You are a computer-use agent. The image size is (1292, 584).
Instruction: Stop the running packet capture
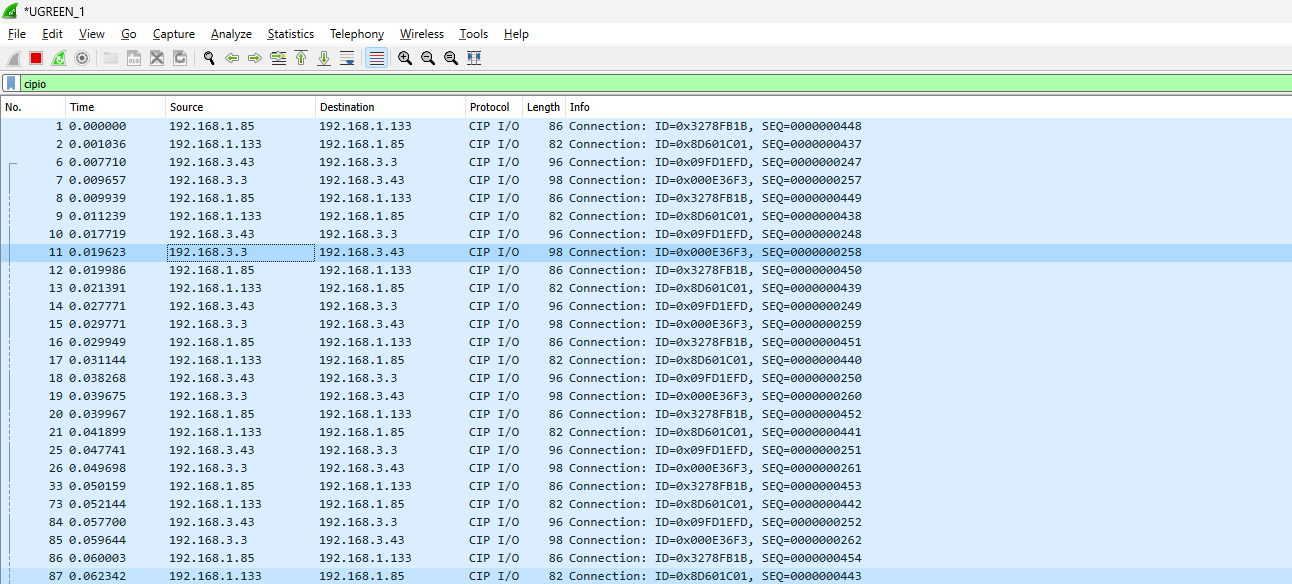point(36,58)
